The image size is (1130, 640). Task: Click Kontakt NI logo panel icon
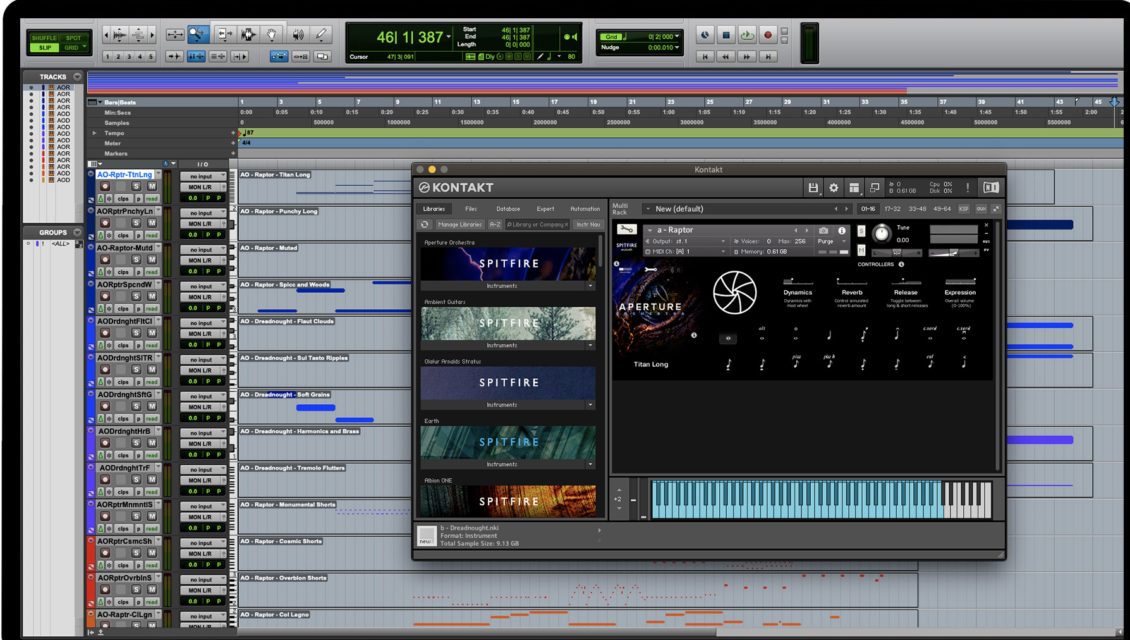tap(991, 187)
